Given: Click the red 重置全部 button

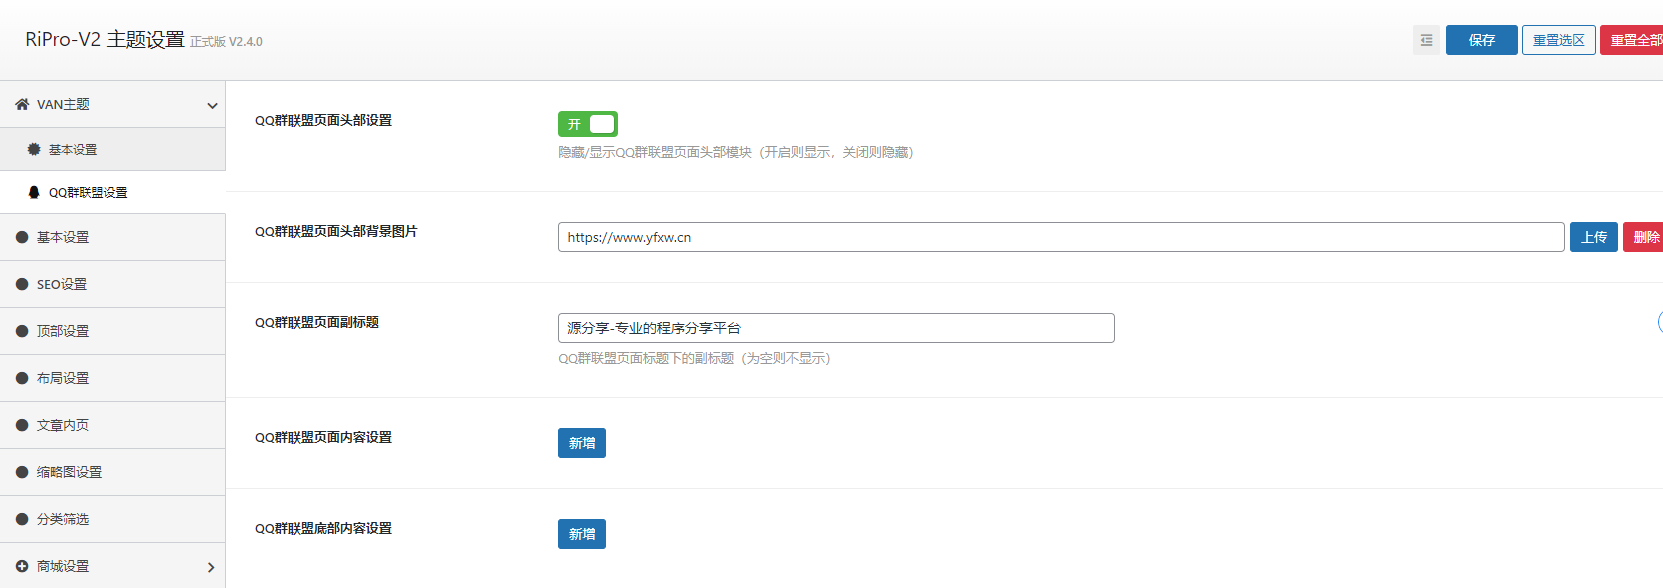Looking at the screenshot, I should (x=1632, y=40).
